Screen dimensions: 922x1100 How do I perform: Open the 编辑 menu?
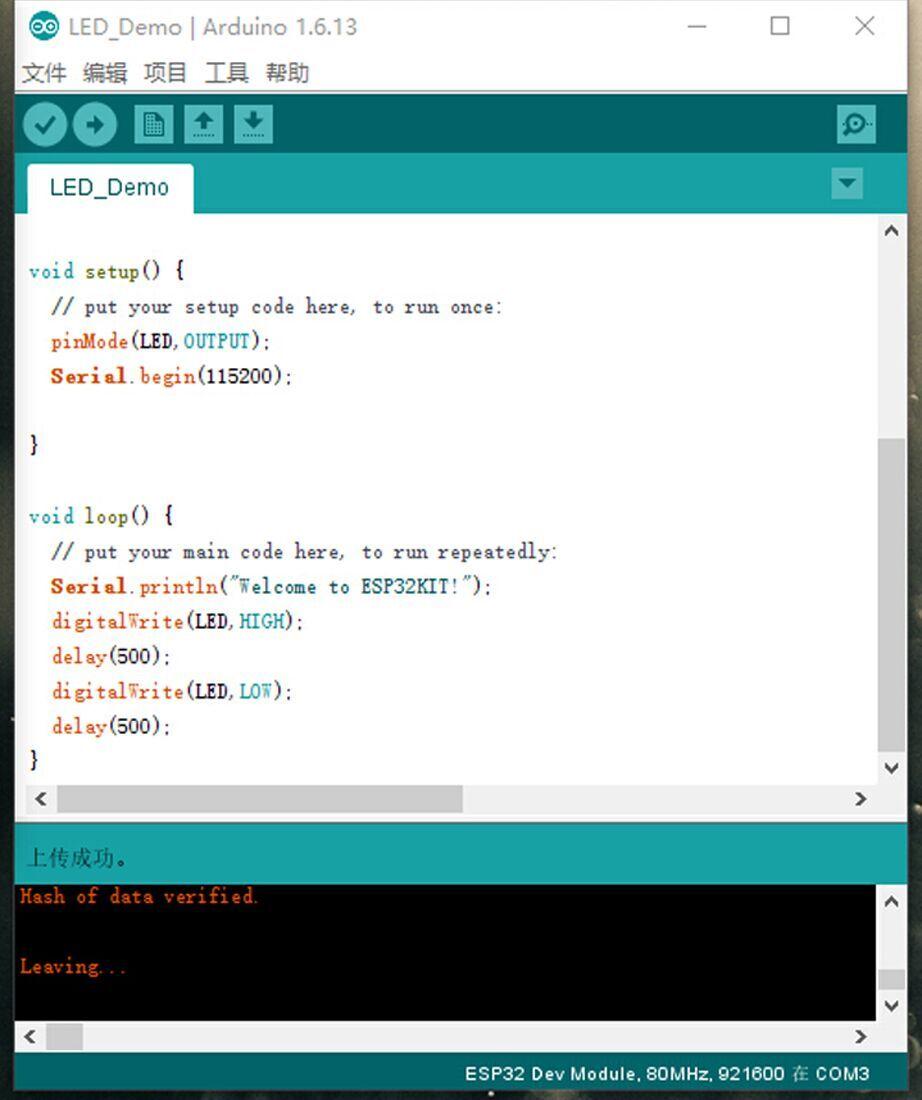[105, 73]
